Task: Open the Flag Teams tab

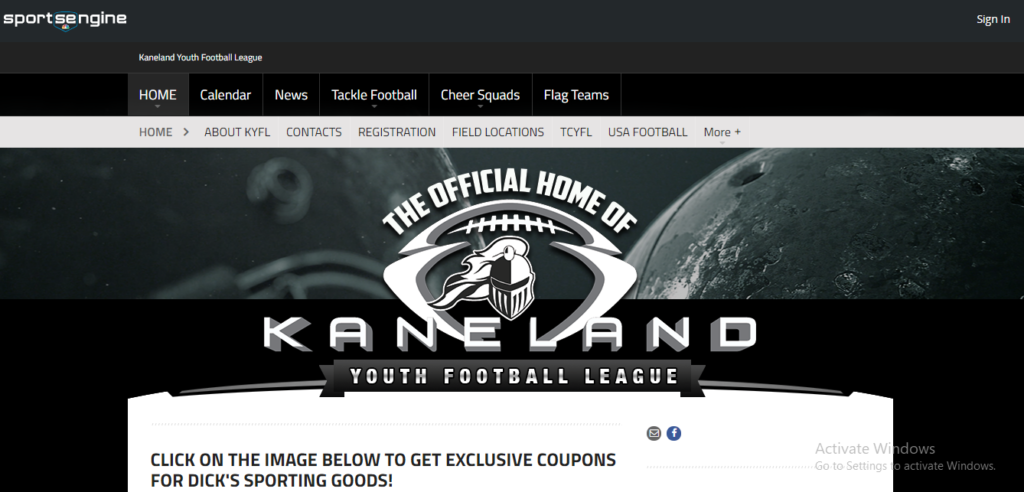Action: pos(576,95)
